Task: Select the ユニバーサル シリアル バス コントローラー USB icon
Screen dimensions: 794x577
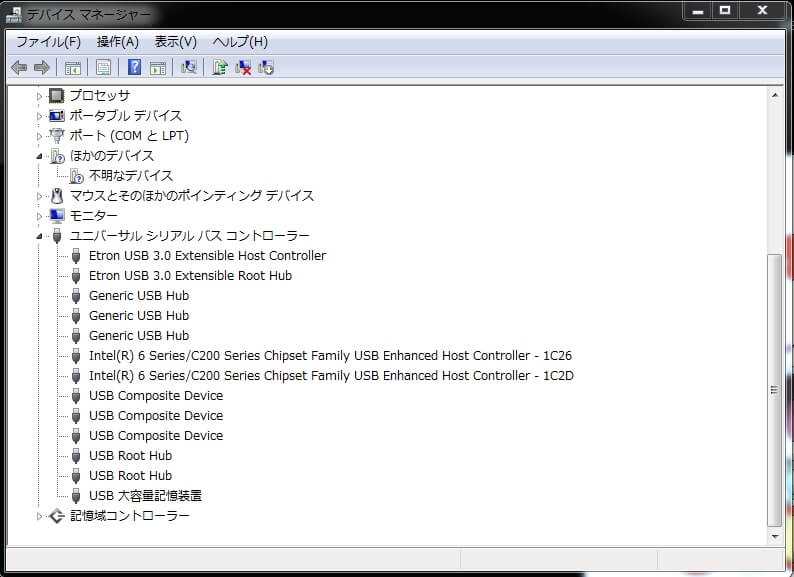Action: coord(57,236)
